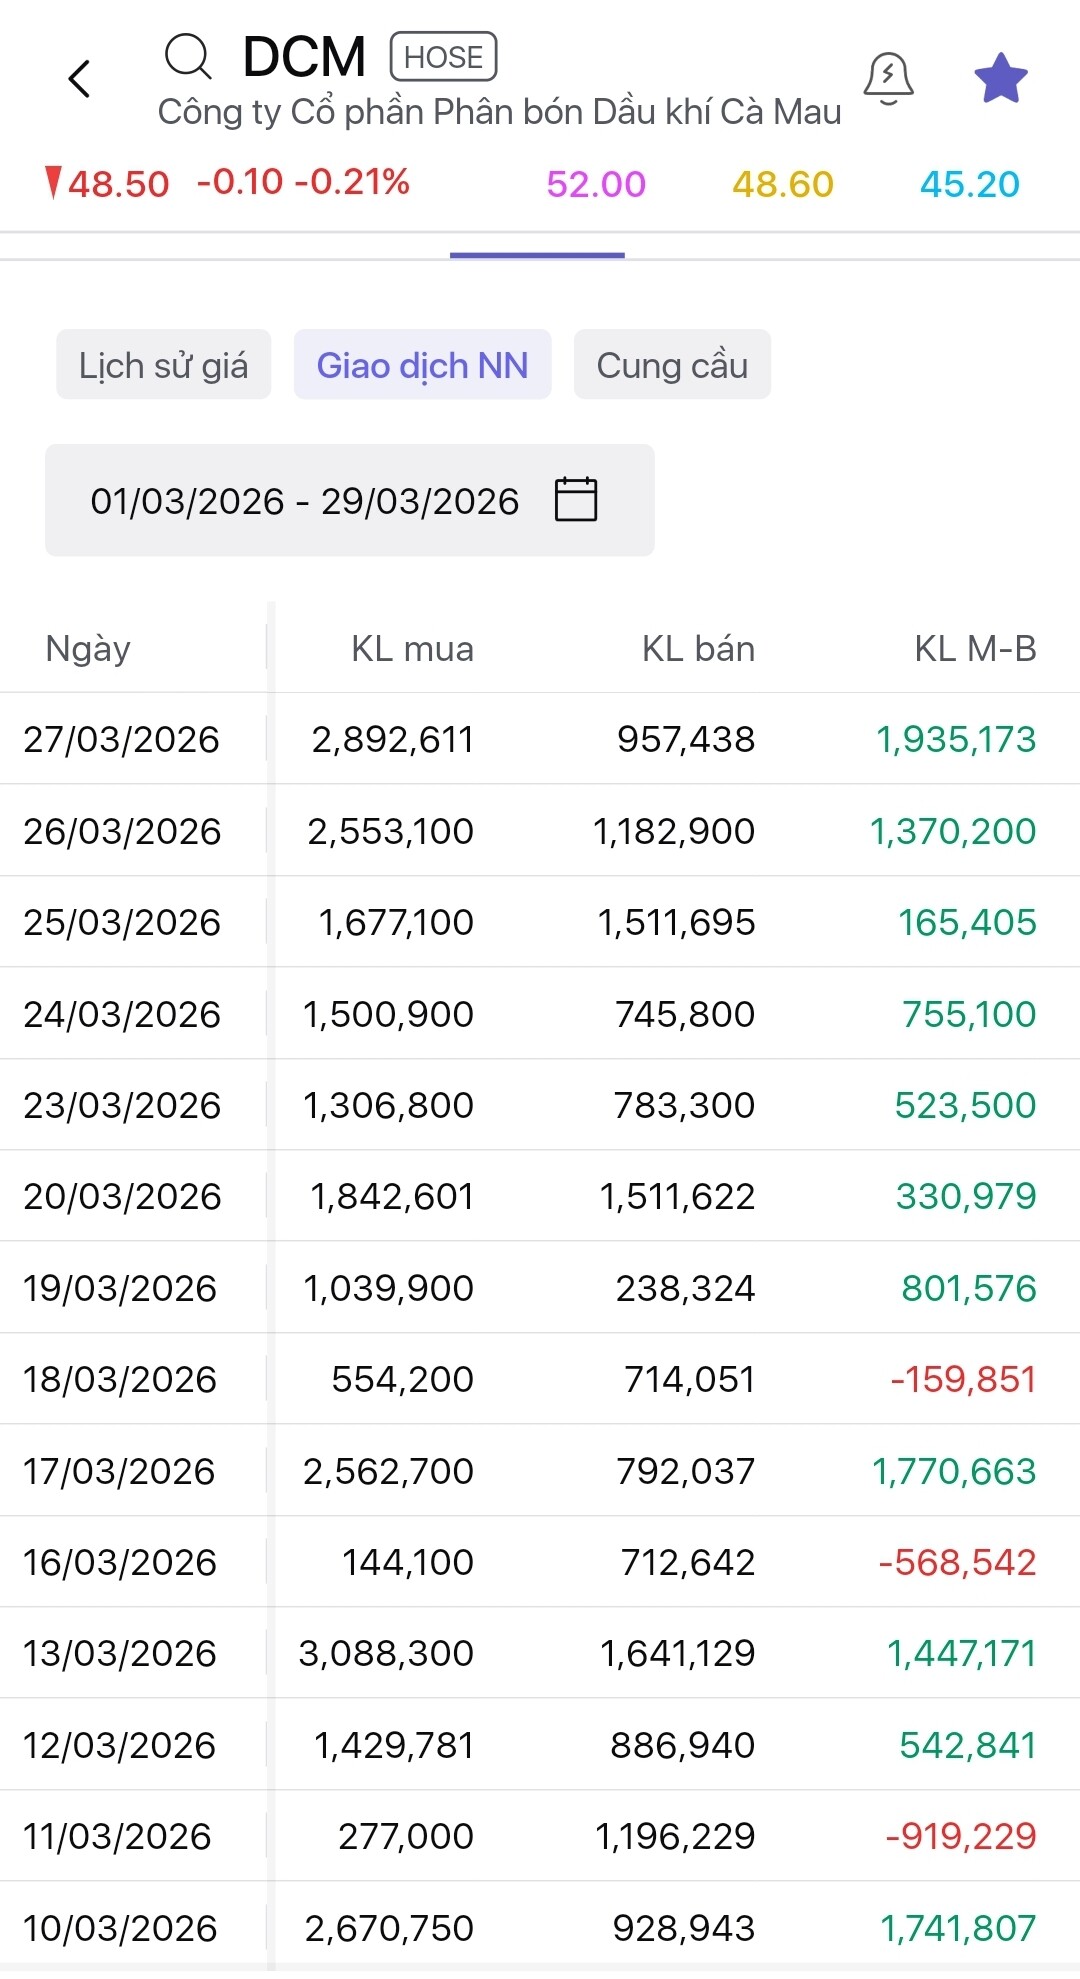Switch to Lịch sử giá tab
The width and height of the screenshot is (1080, 1979).
[163, 365]
